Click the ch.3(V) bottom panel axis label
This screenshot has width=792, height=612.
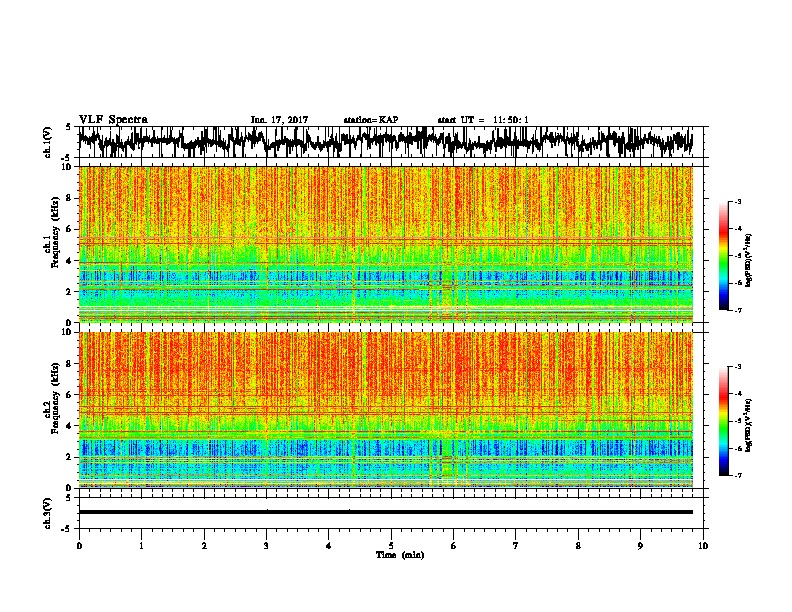48,513
